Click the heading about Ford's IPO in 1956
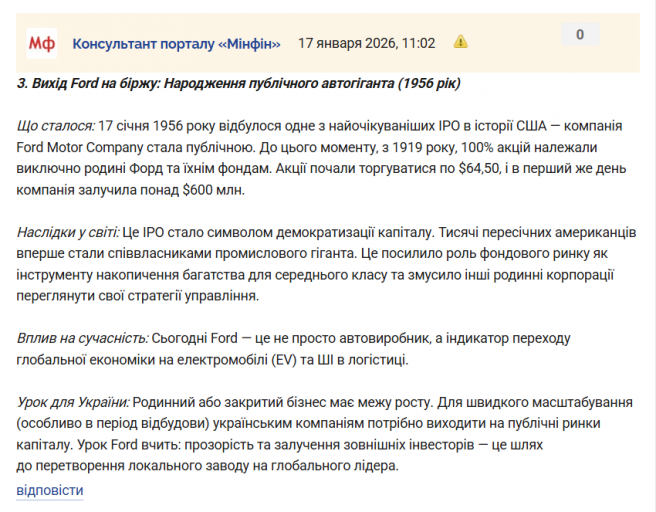The height and width of the screenshot is (512, 656). pyautogui.click(x=238, y=83)
